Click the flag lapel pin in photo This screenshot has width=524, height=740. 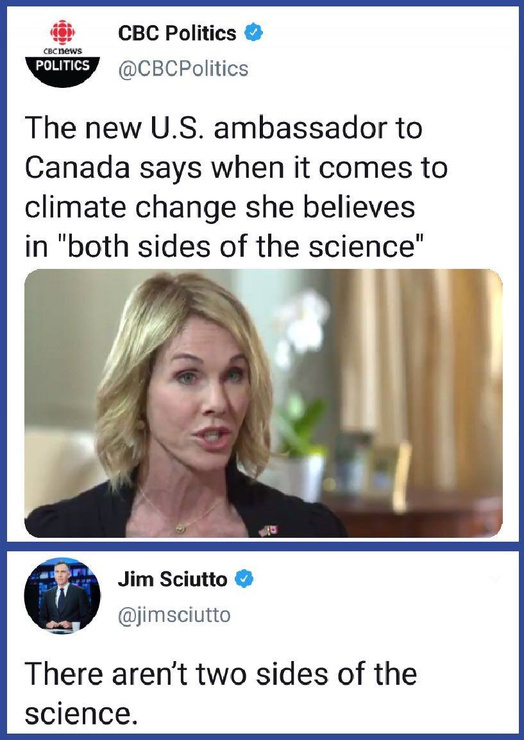(269, 530)
